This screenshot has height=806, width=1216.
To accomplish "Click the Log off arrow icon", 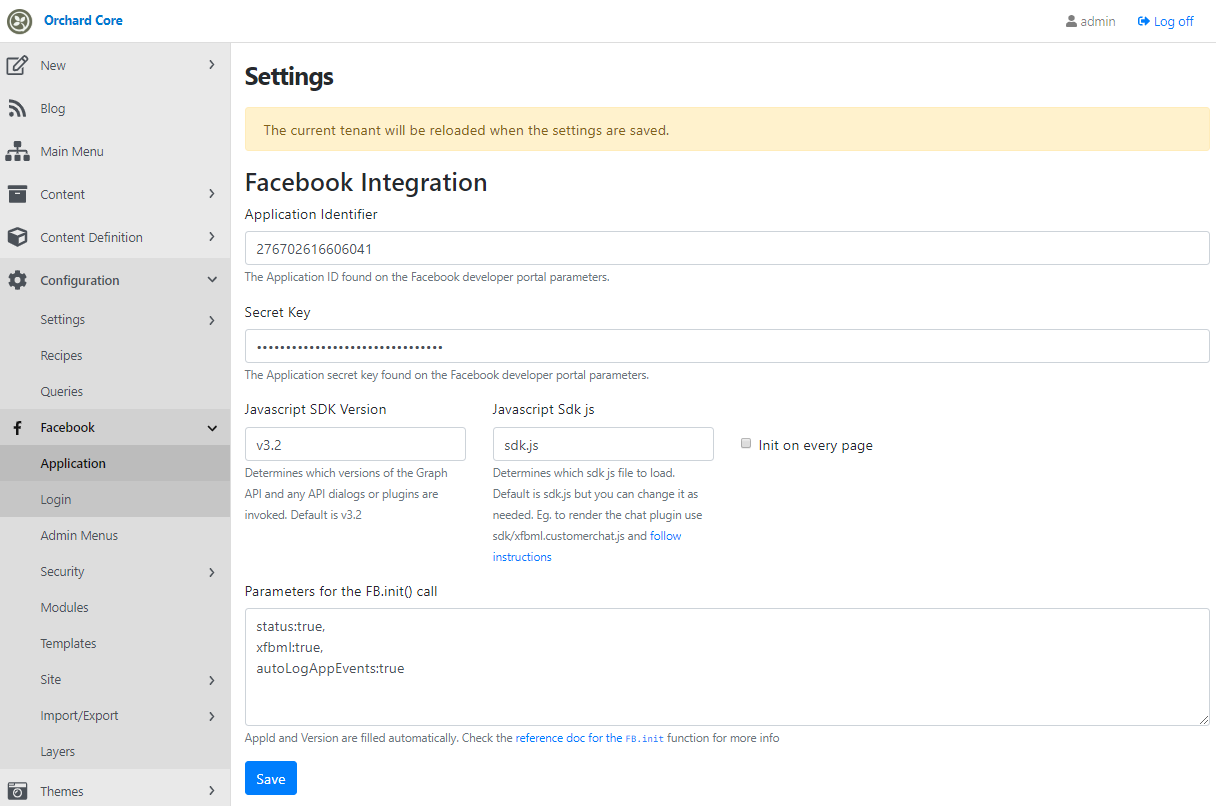I will [1144, 21].
